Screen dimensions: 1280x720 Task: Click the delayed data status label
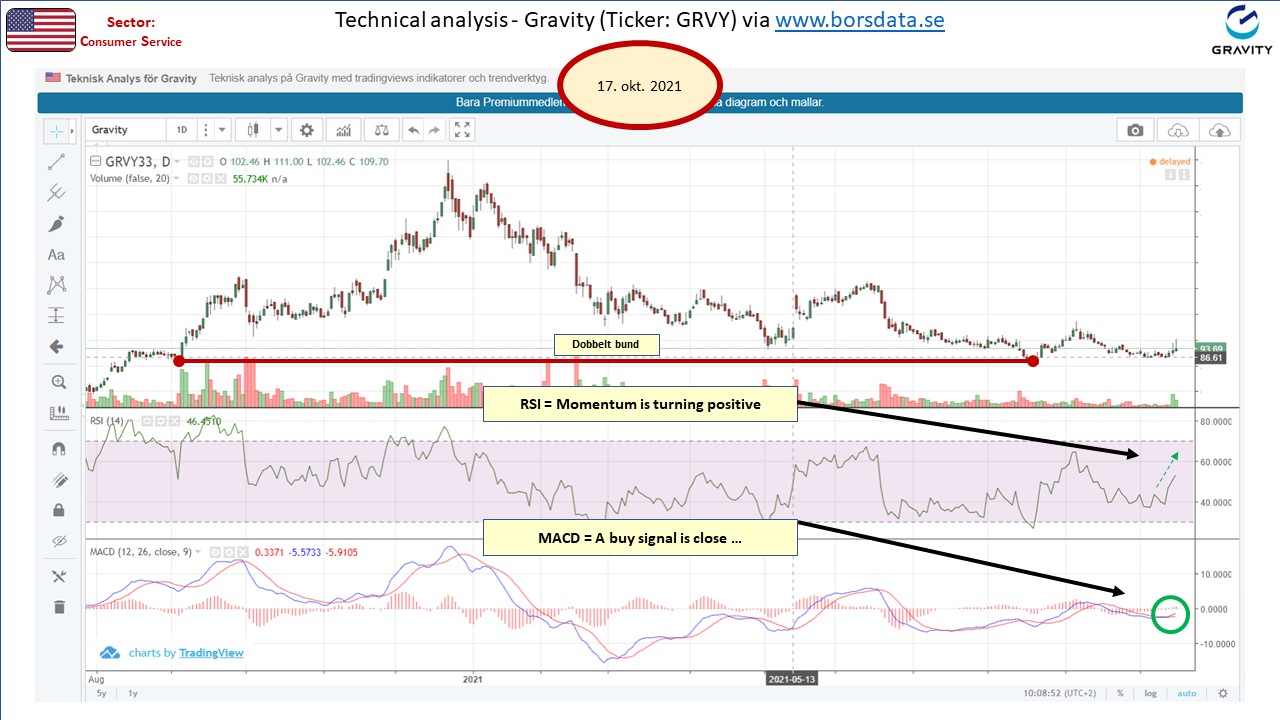1170,161
